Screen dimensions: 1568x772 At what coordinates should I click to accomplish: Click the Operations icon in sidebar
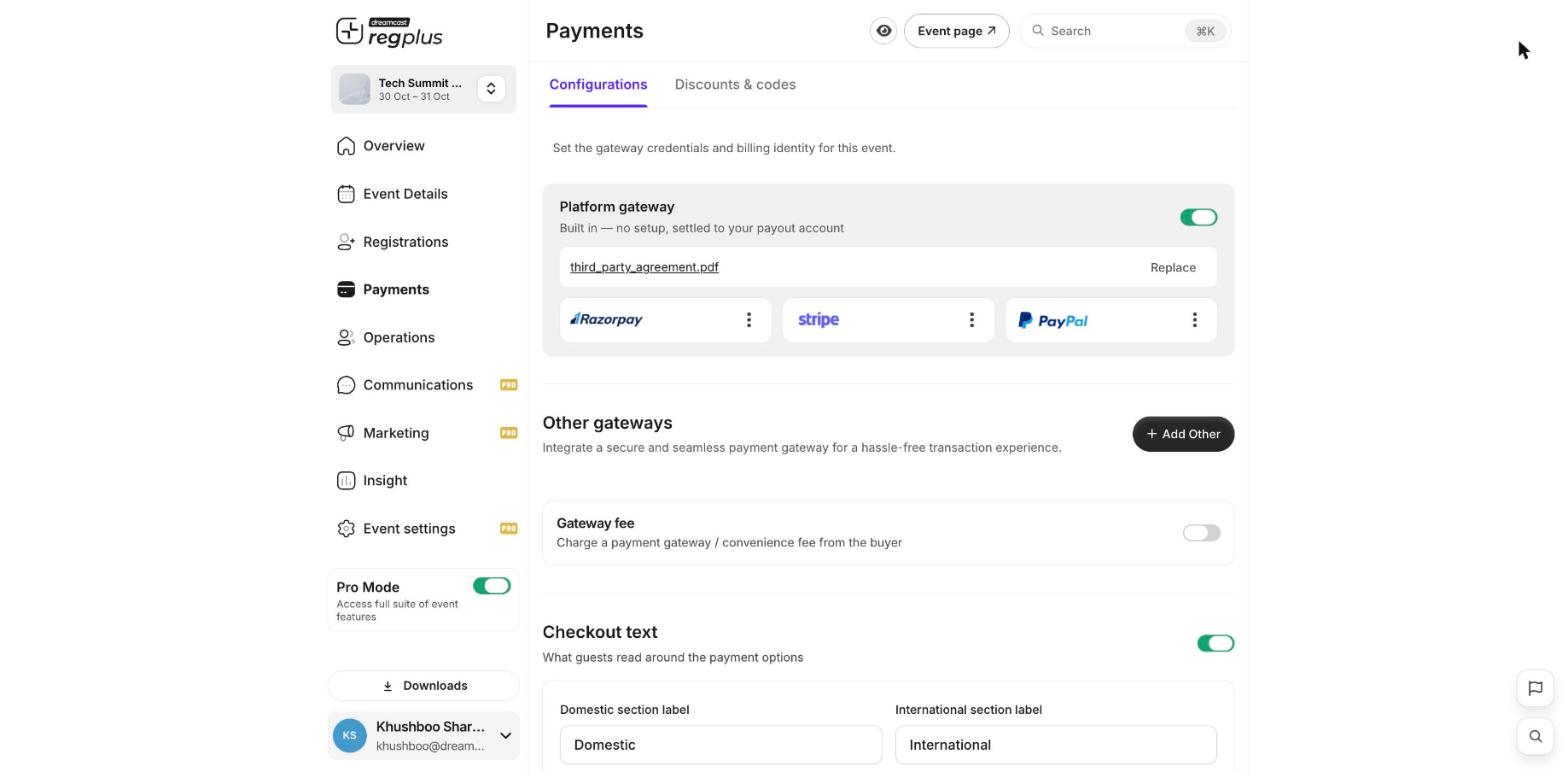pyautogui.click(x=346, y=338)
